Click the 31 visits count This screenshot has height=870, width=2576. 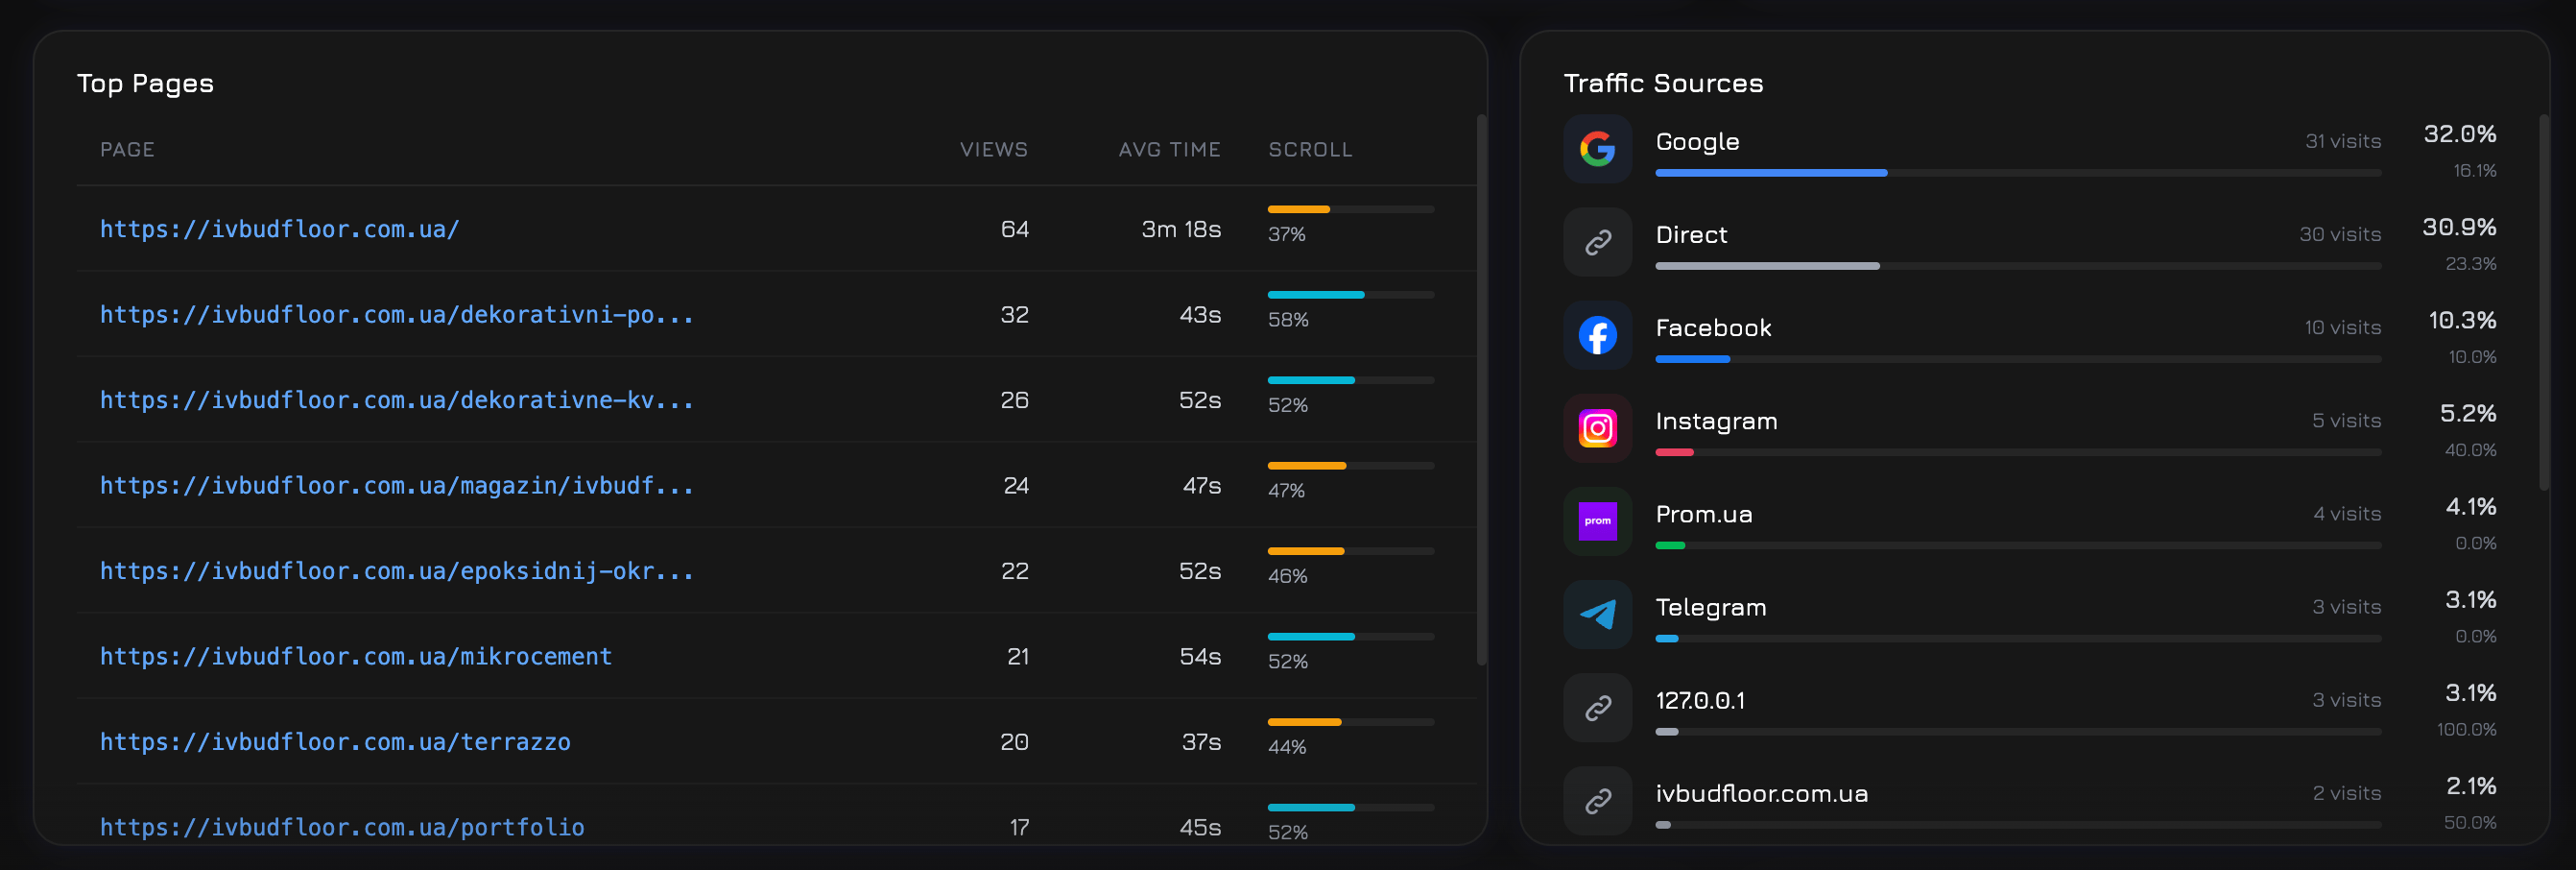[x=2343, y=141]
